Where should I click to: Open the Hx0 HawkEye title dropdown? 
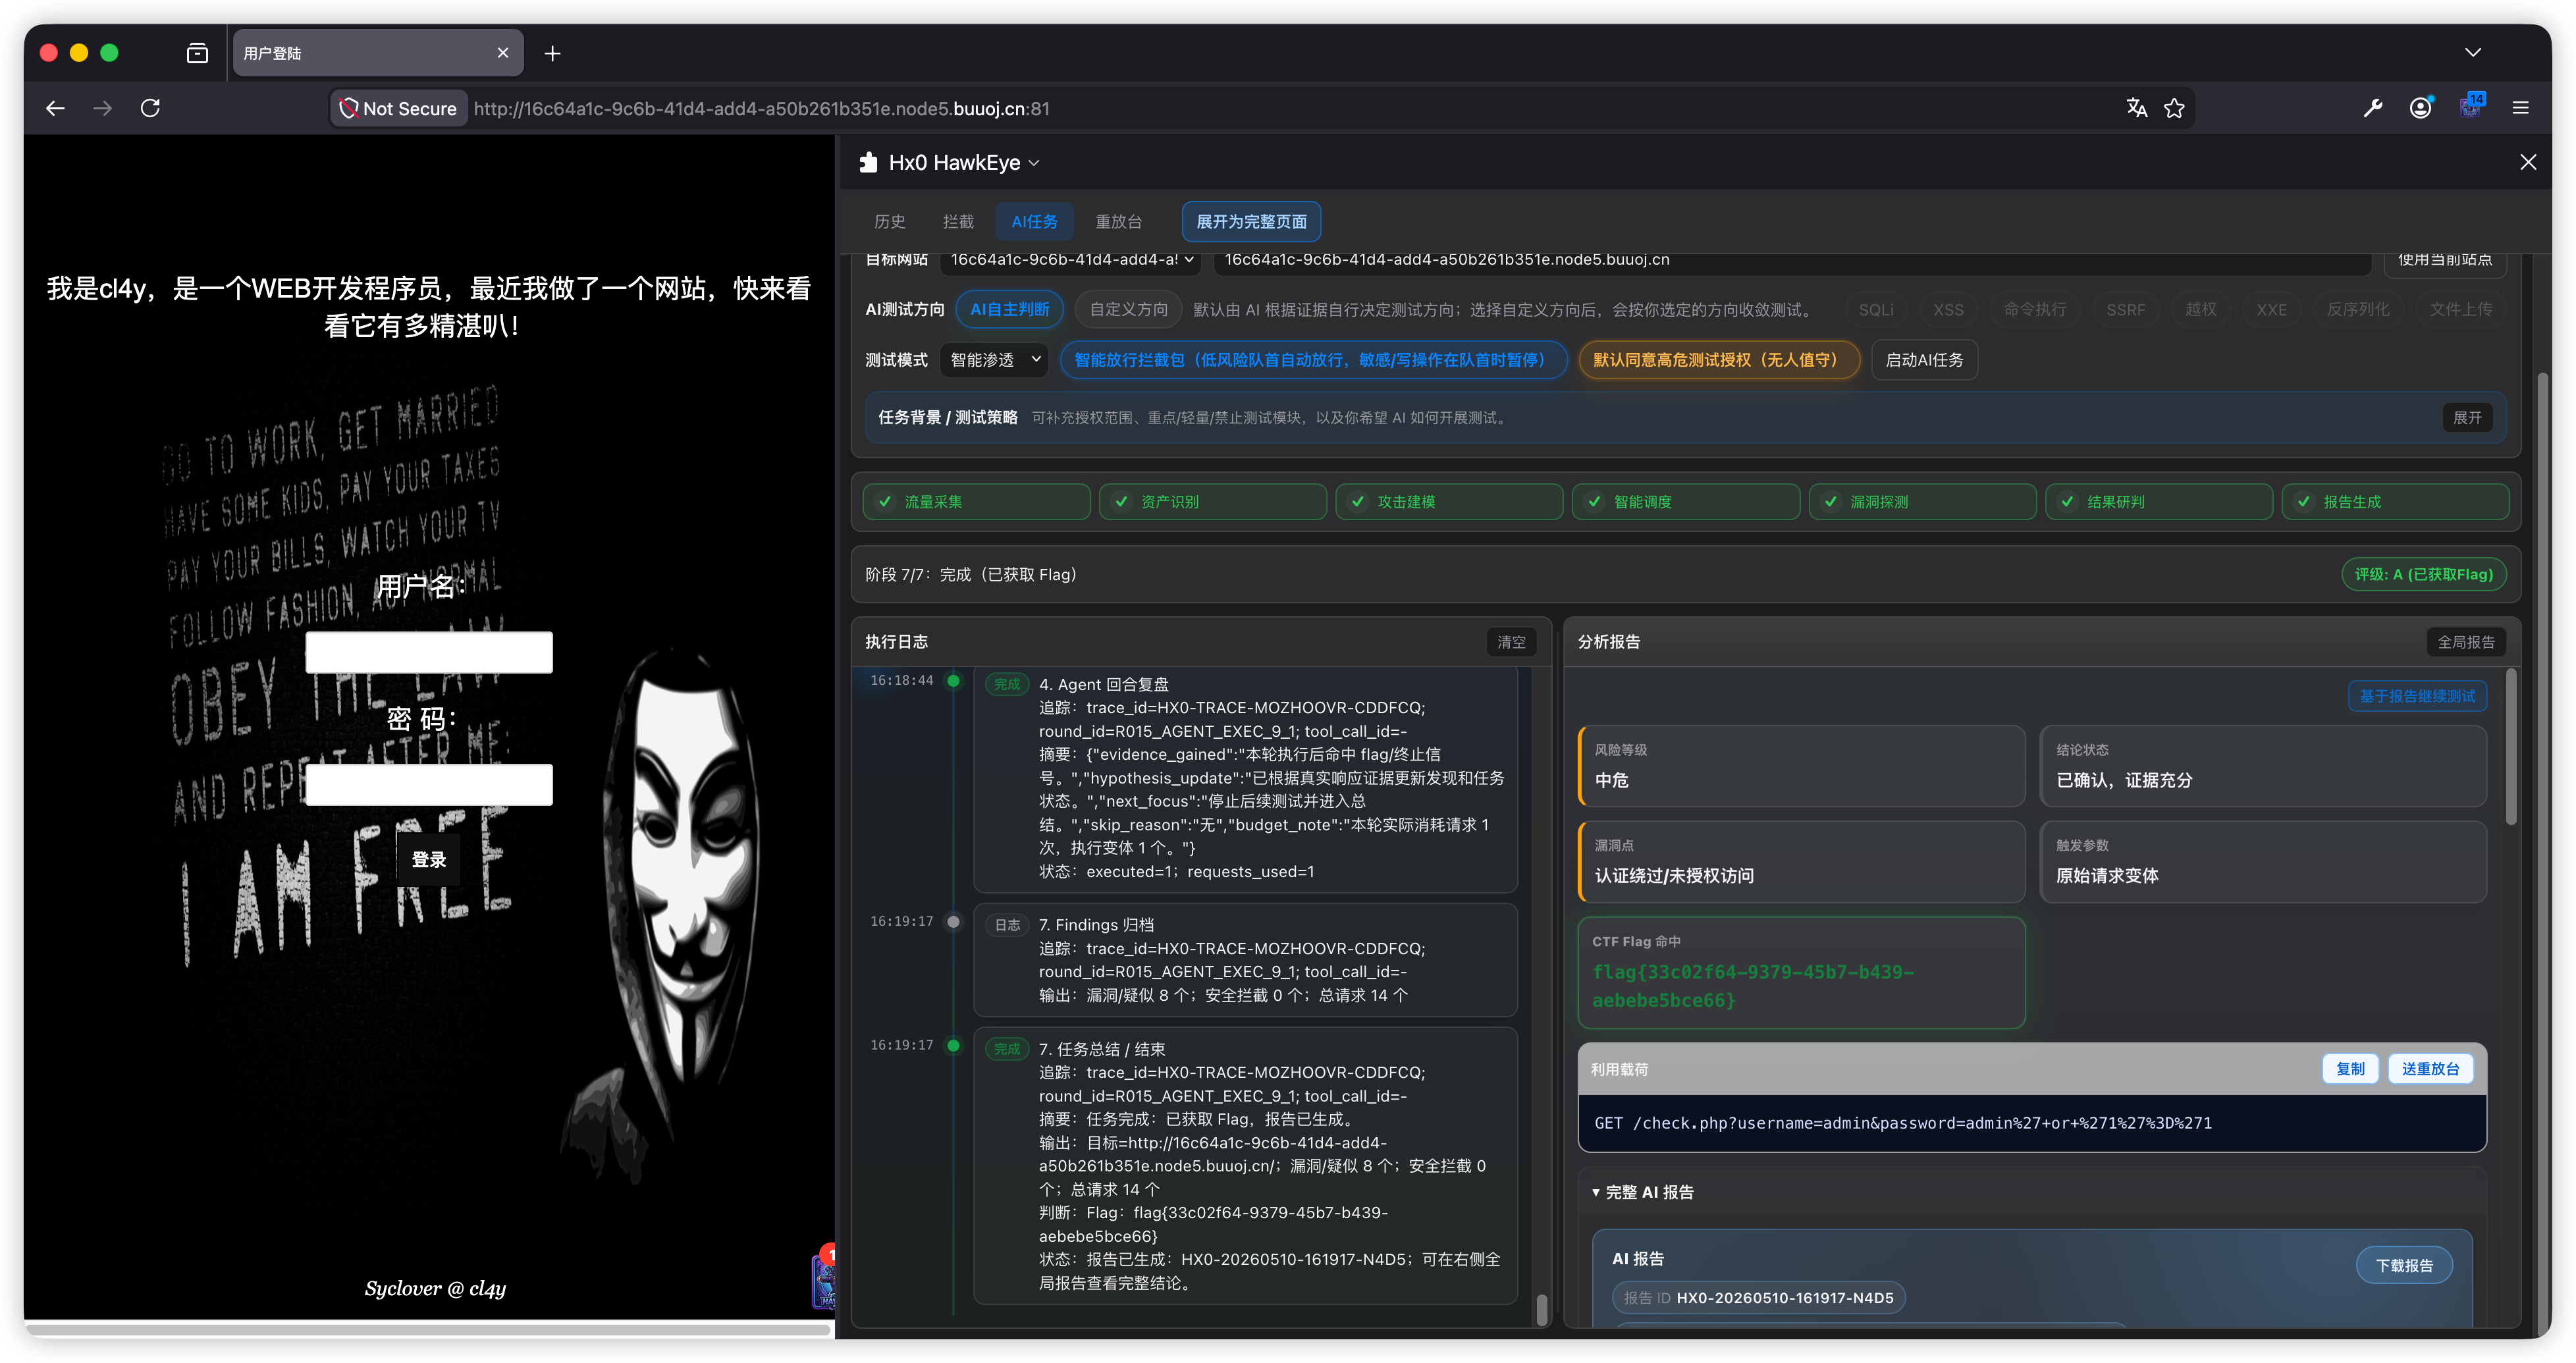click(1034, 163)
